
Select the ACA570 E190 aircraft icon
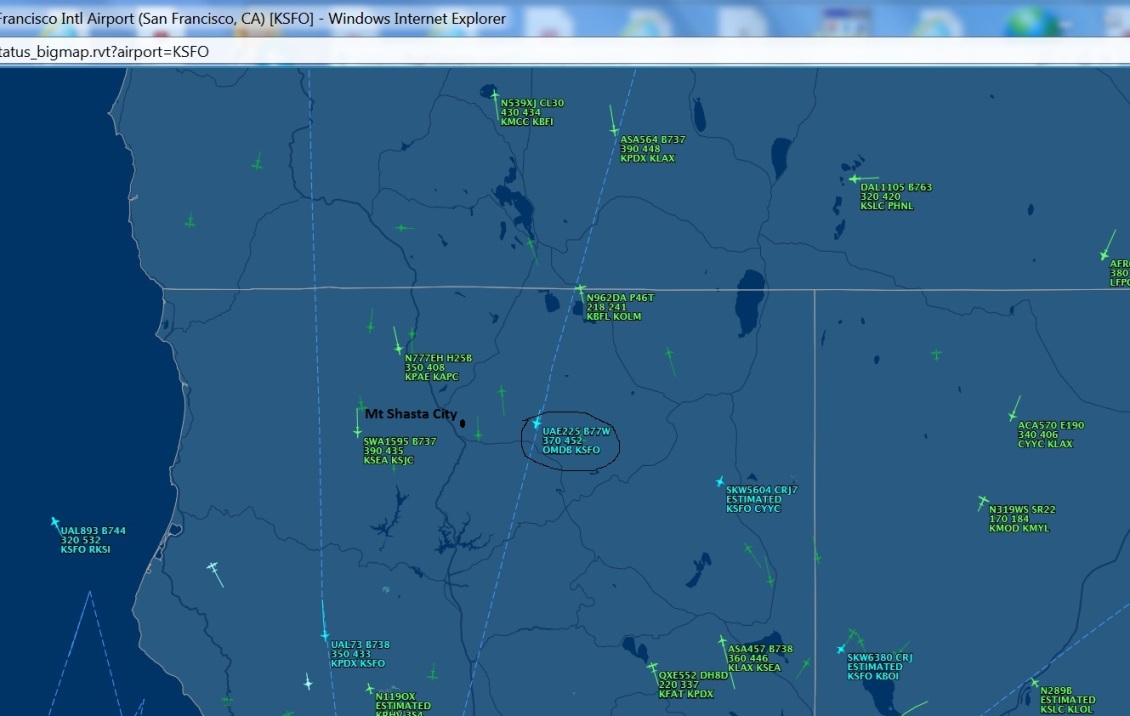(1014, 414)
